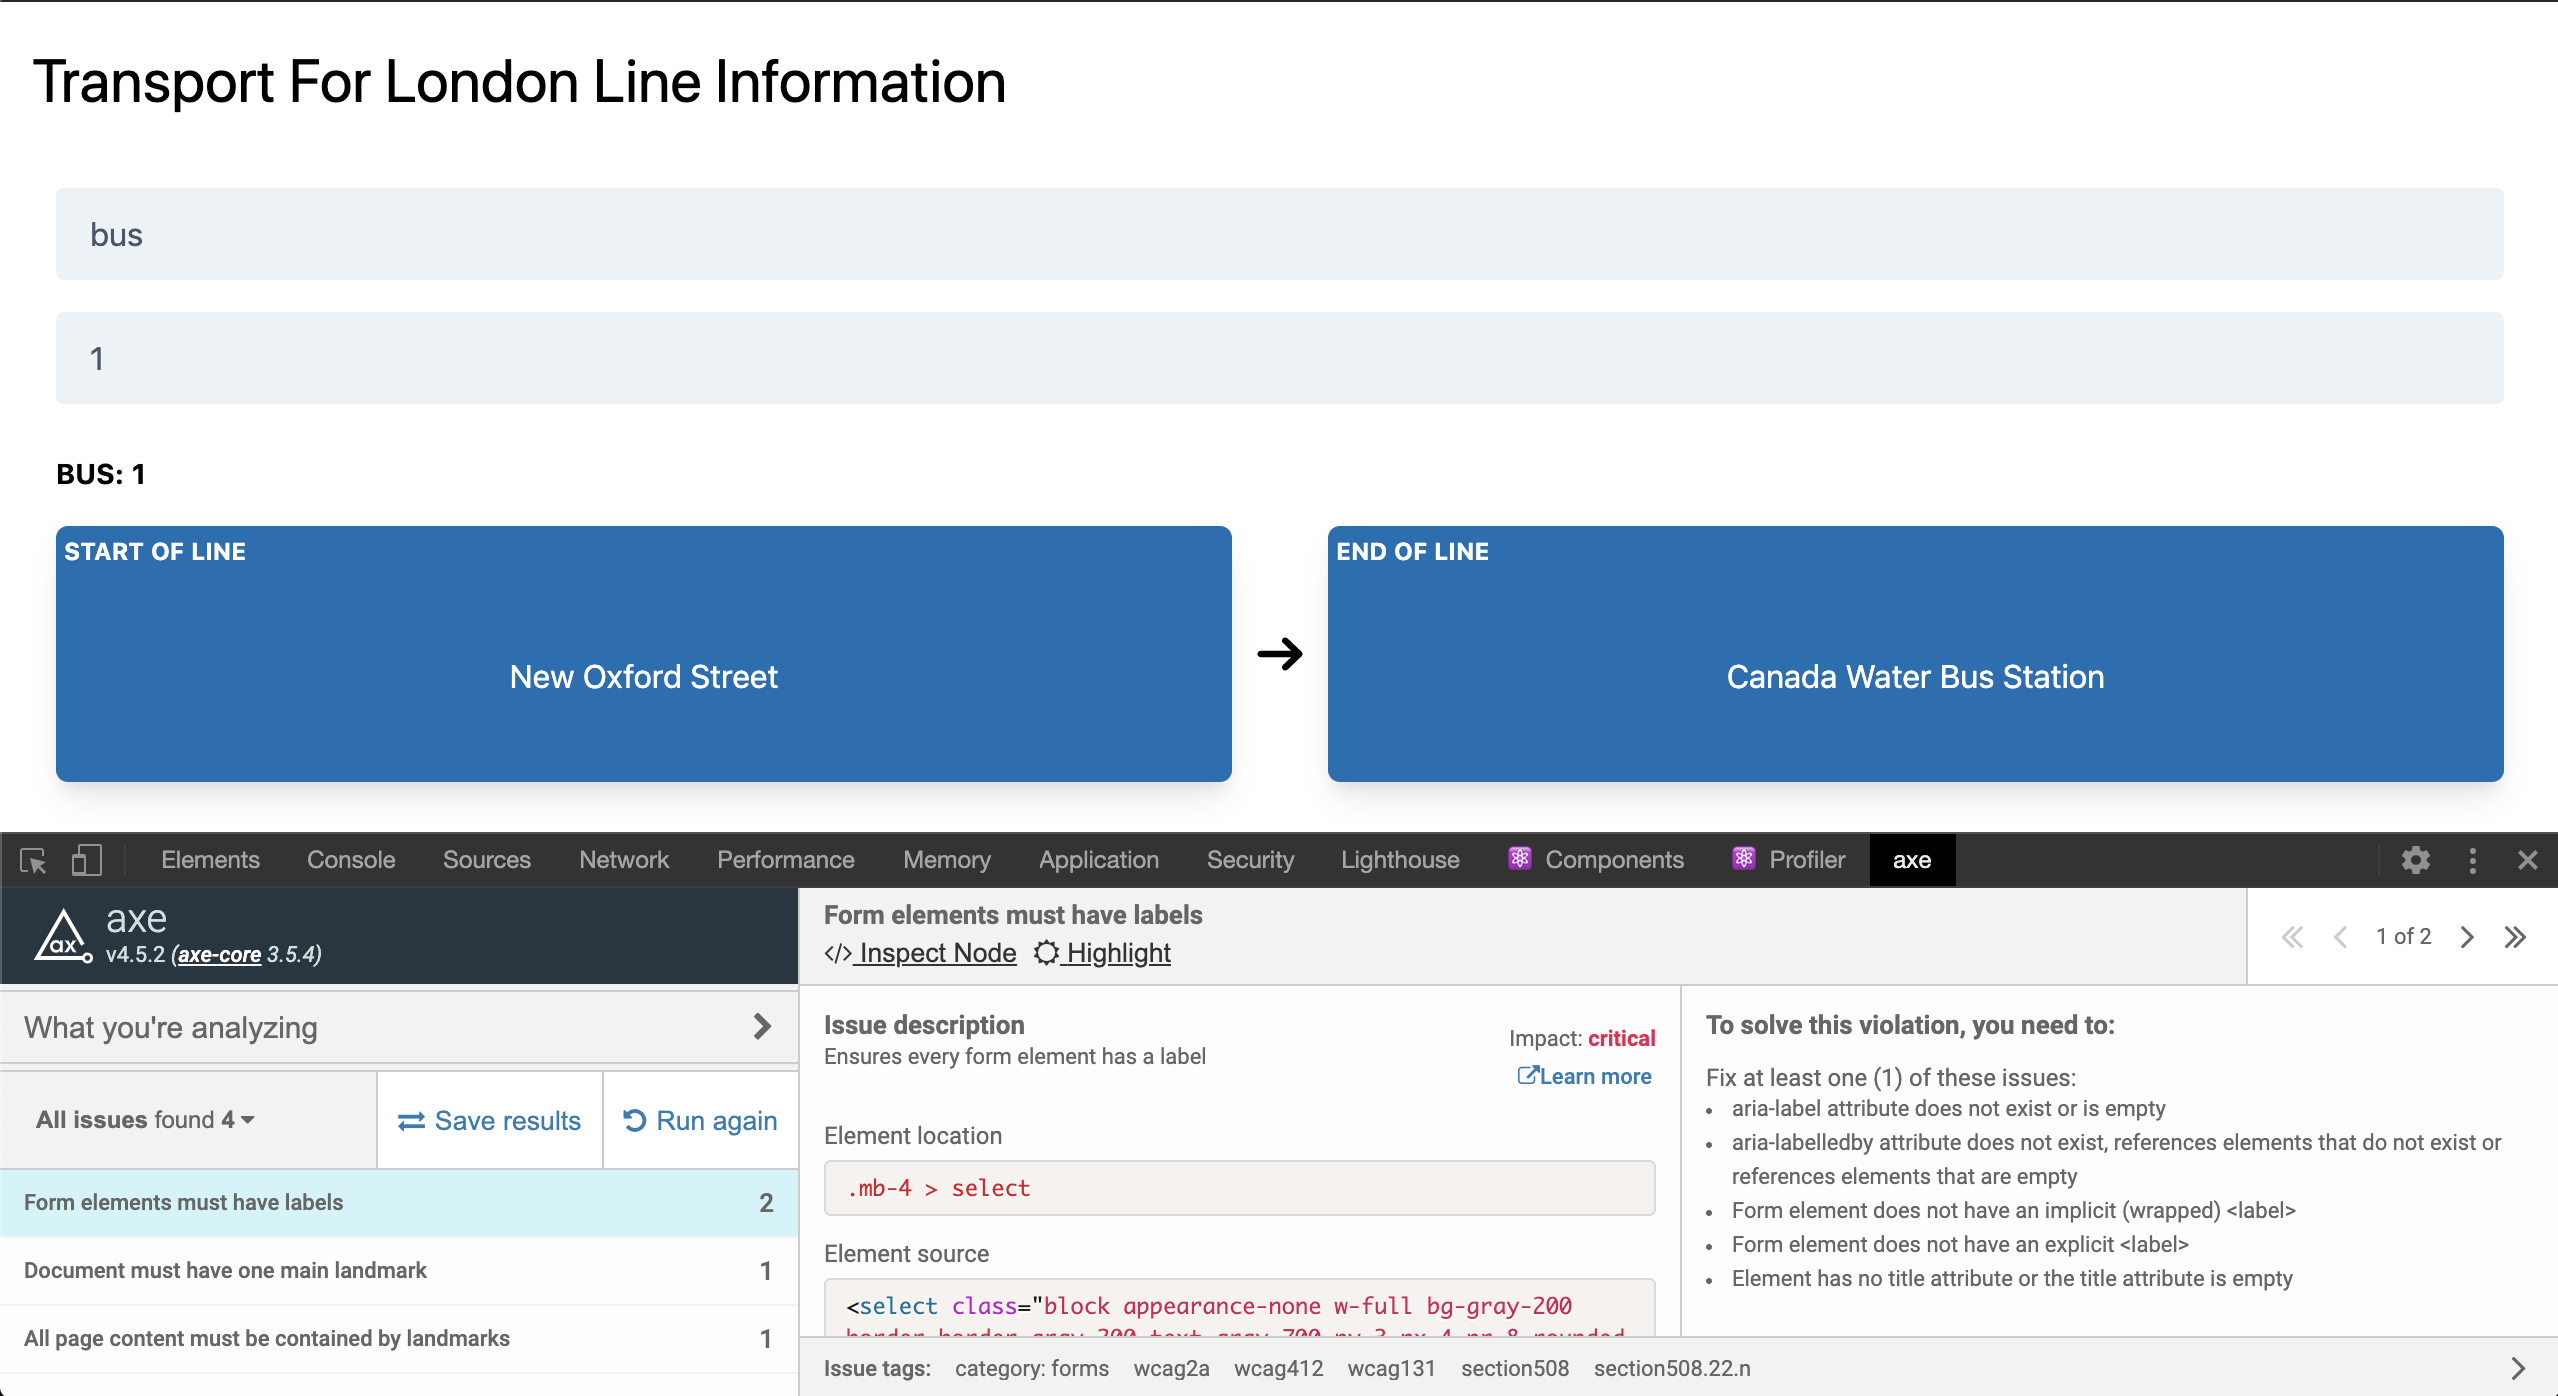The height and width of the screenshot is (1396, 2558).
Task: Open the Sources tab
Action: pos(487,860)
